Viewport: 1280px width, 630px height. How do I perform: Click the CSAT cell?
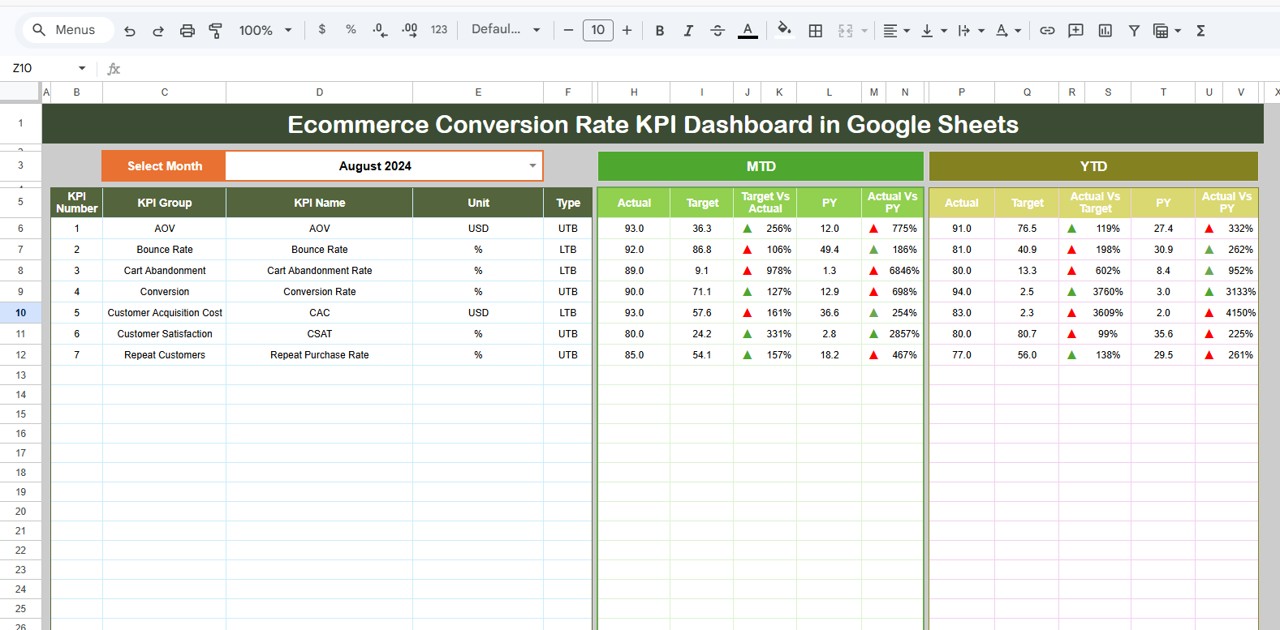tap(319, 334)
